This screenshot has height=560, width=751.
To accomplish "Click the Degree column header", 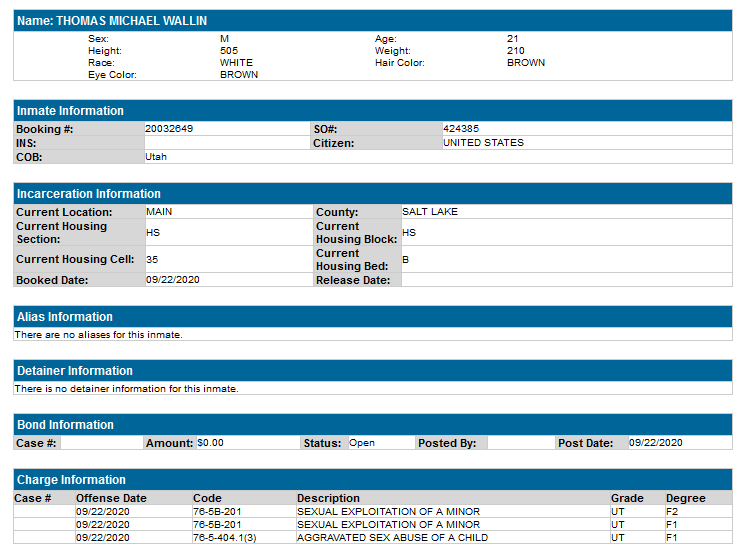I will (x=685, y=498).
